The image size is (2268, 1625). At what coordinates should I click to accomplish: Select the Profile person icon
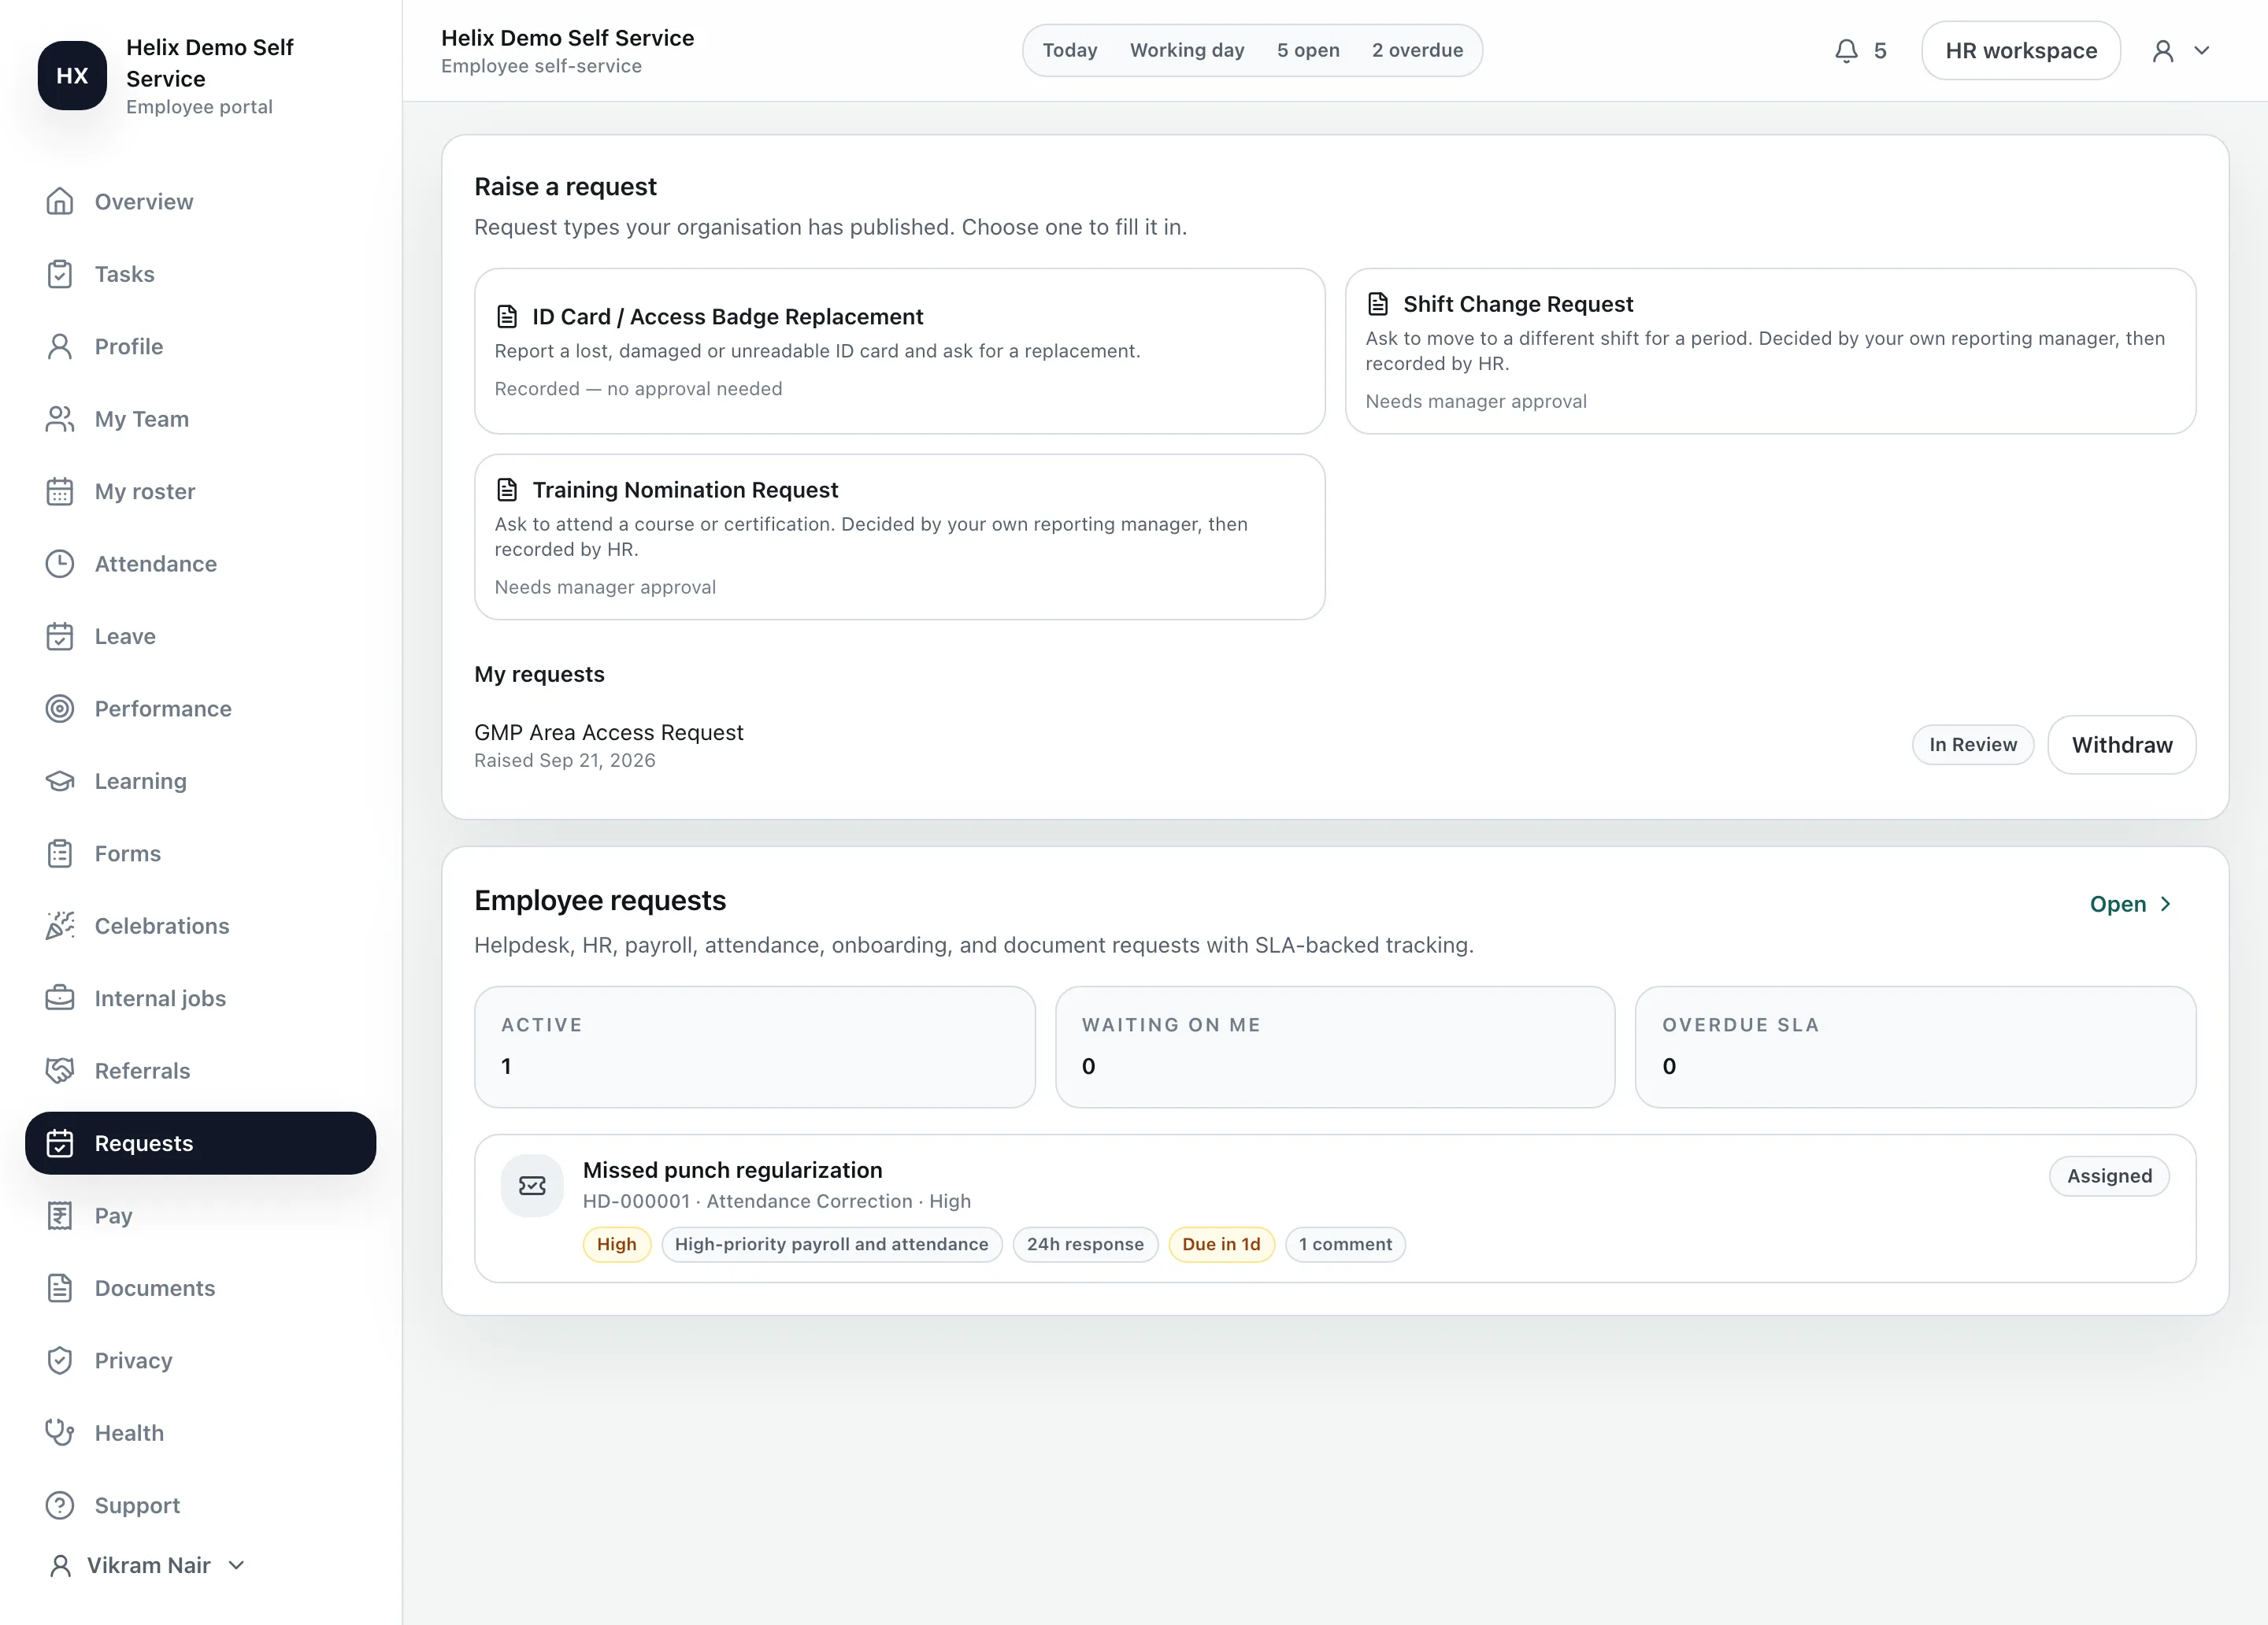60,346
